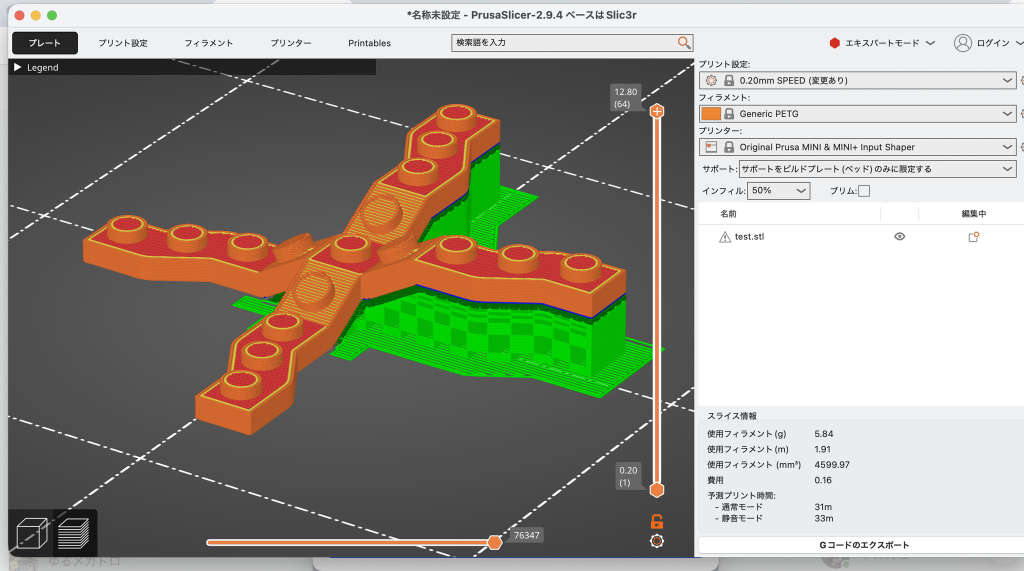
Task: Click the green zoom window button
Action: coord(52,15)
